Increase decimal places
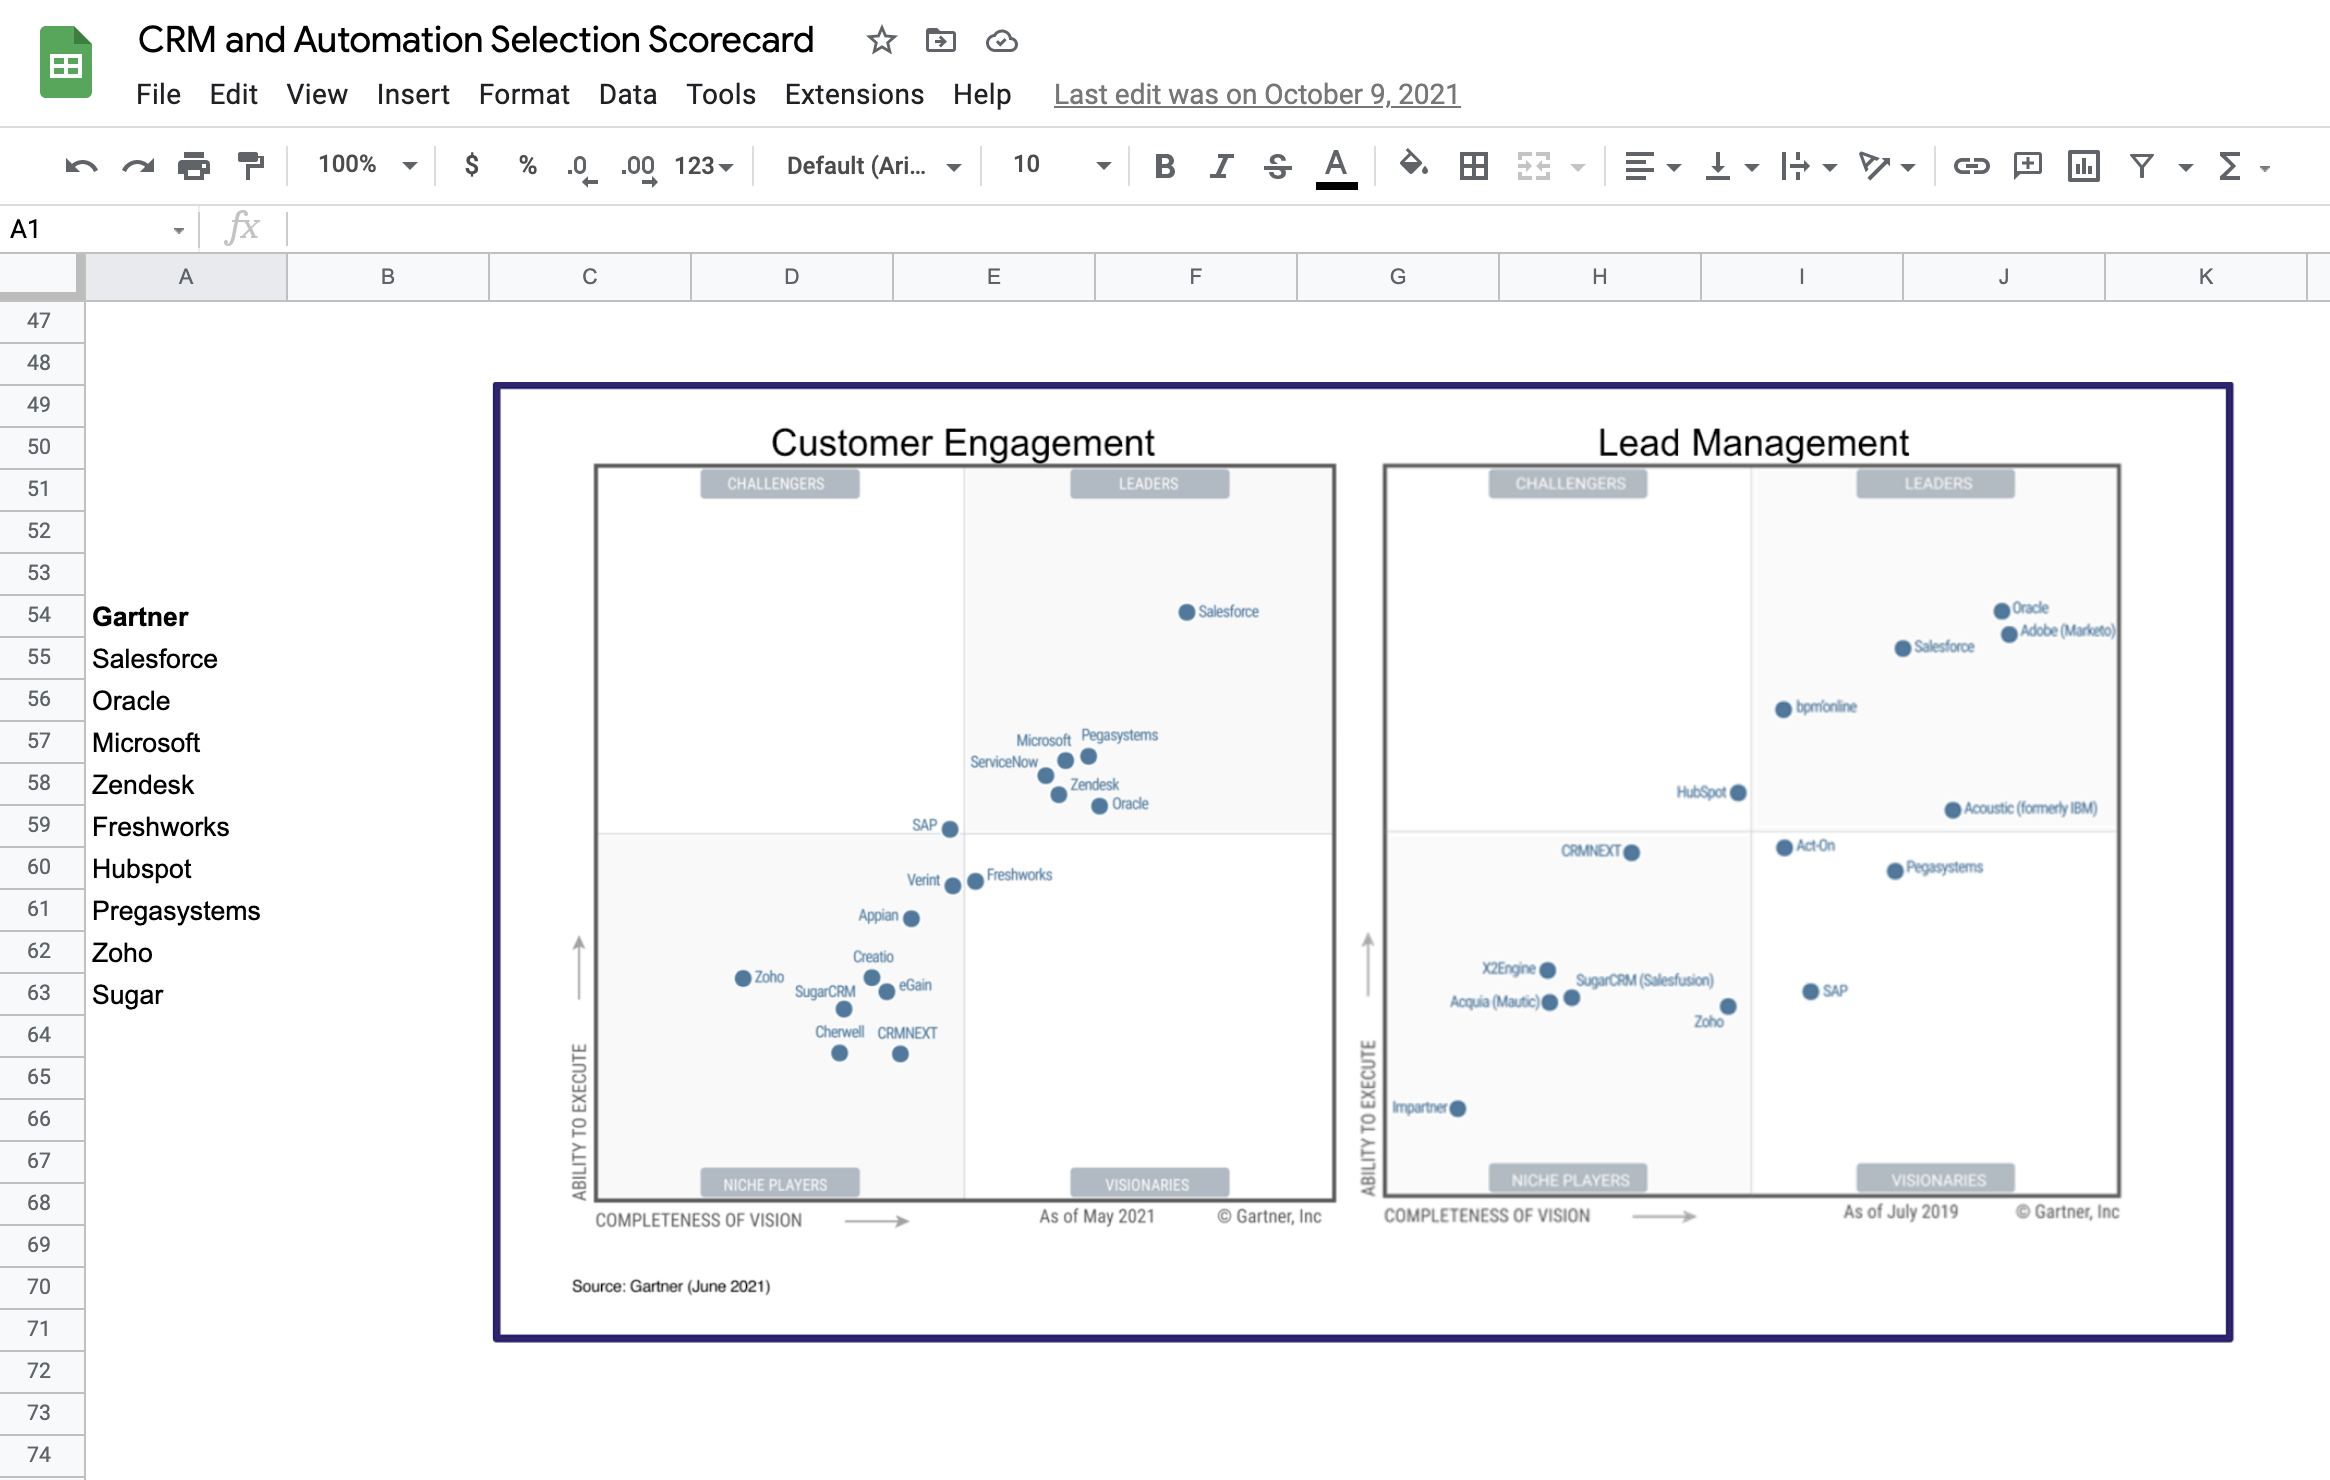Viewport: 2330px width, 1480px height. [x=638, y=167]
